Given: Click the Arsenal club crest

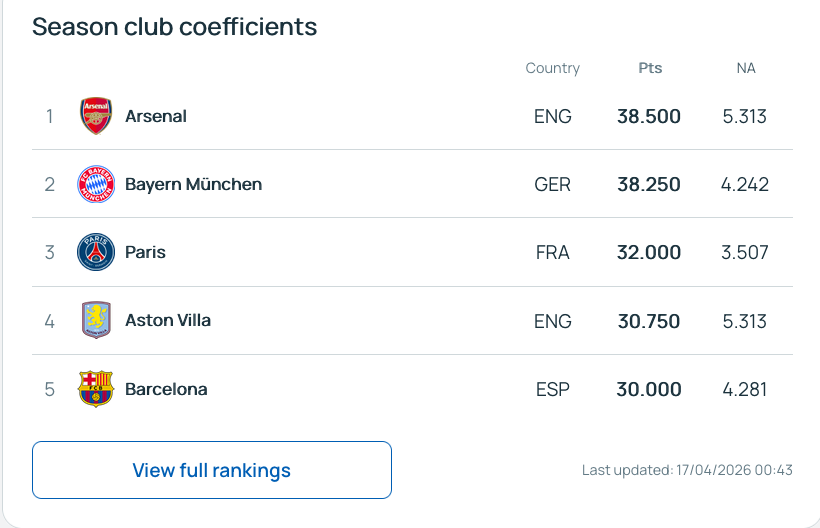Looking at the screenshot, I should [x=96, y=116].
